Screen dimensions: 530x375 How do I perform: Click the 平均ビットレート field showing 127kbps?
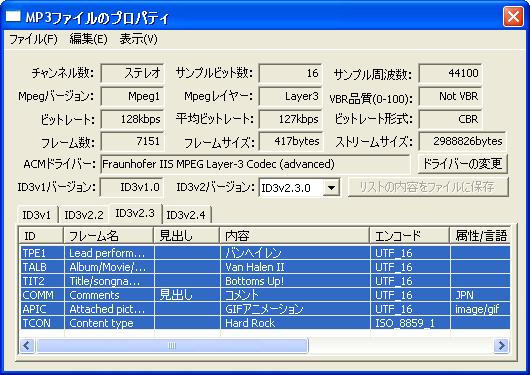click(290, 119)
